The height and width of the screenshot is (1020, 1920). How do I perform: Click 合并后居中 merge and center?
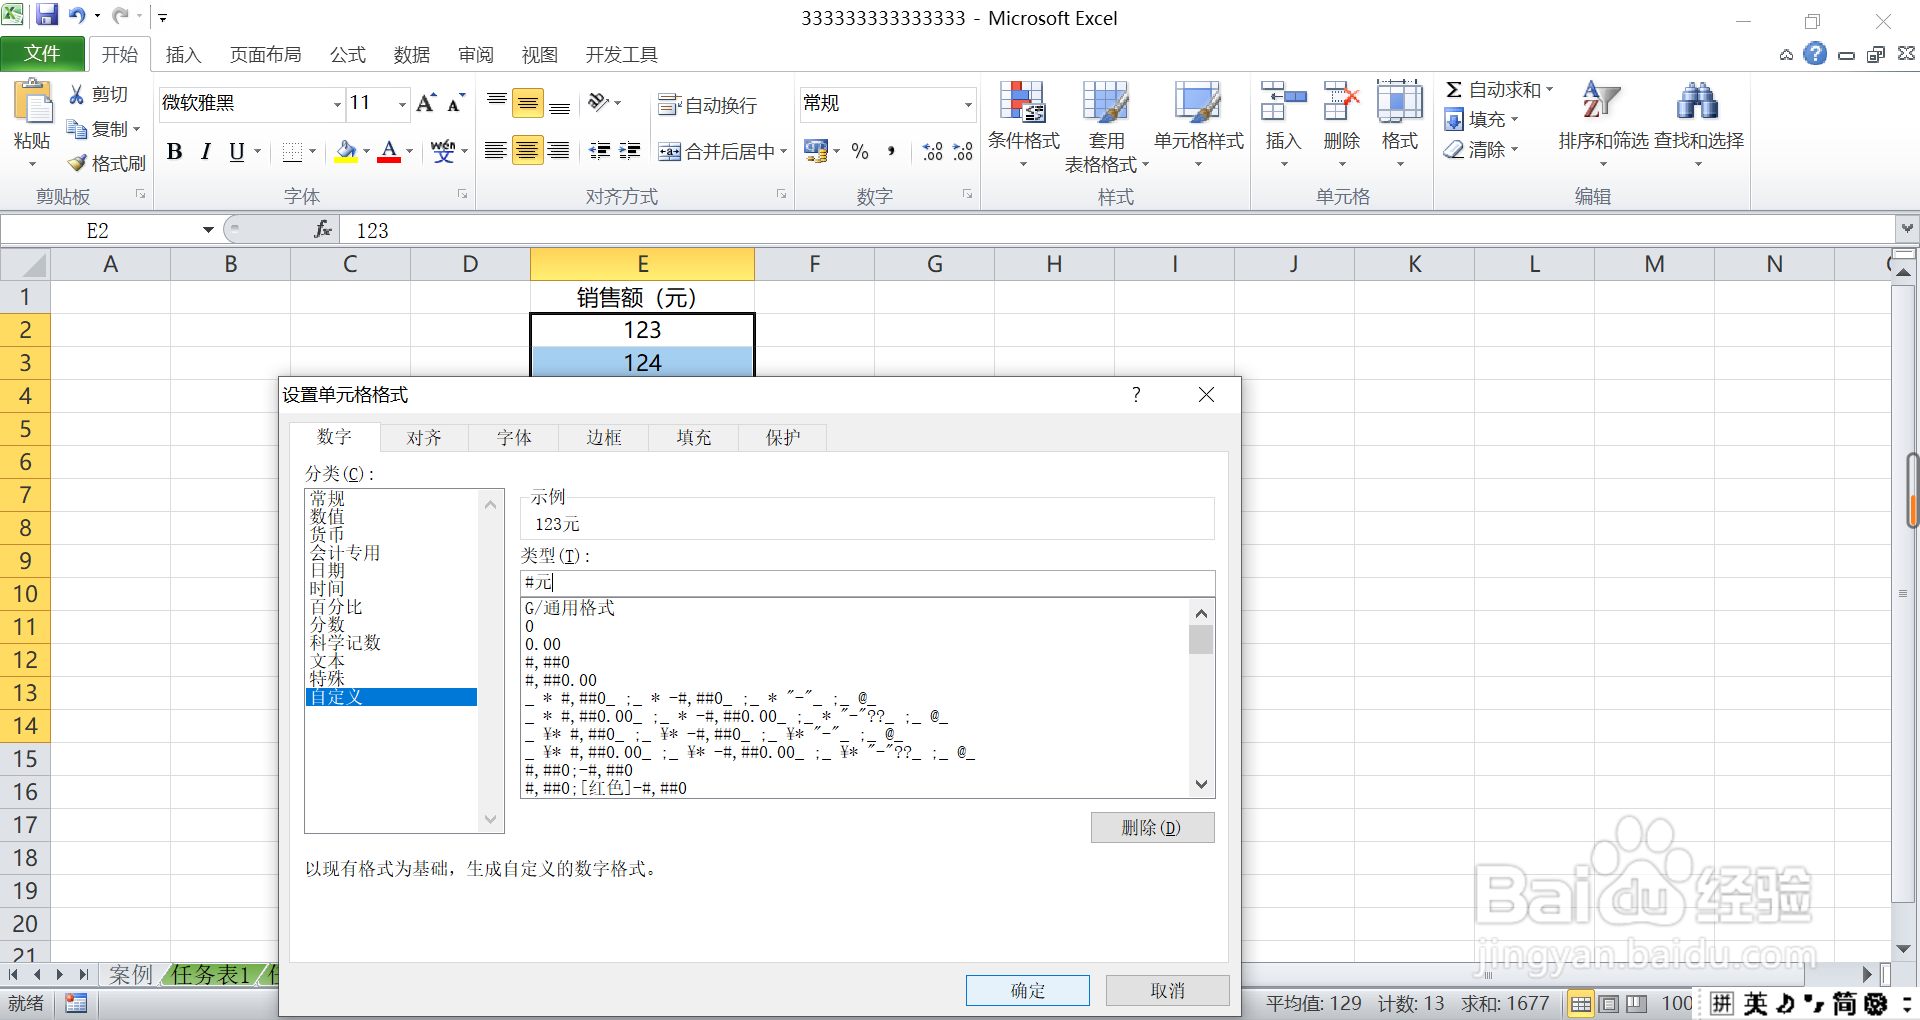coord(714,152)
